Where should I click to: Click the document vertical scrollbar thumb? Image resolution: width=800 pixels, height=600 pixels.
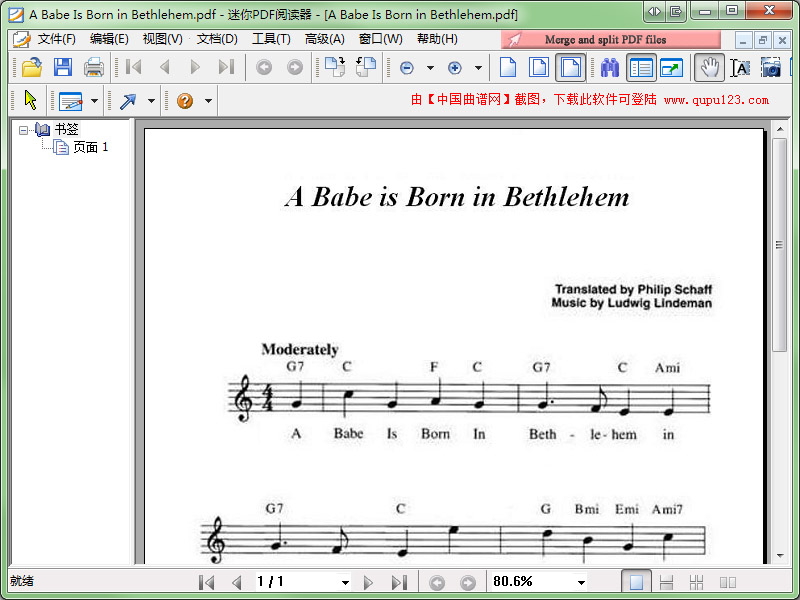[x=780, y=243]
